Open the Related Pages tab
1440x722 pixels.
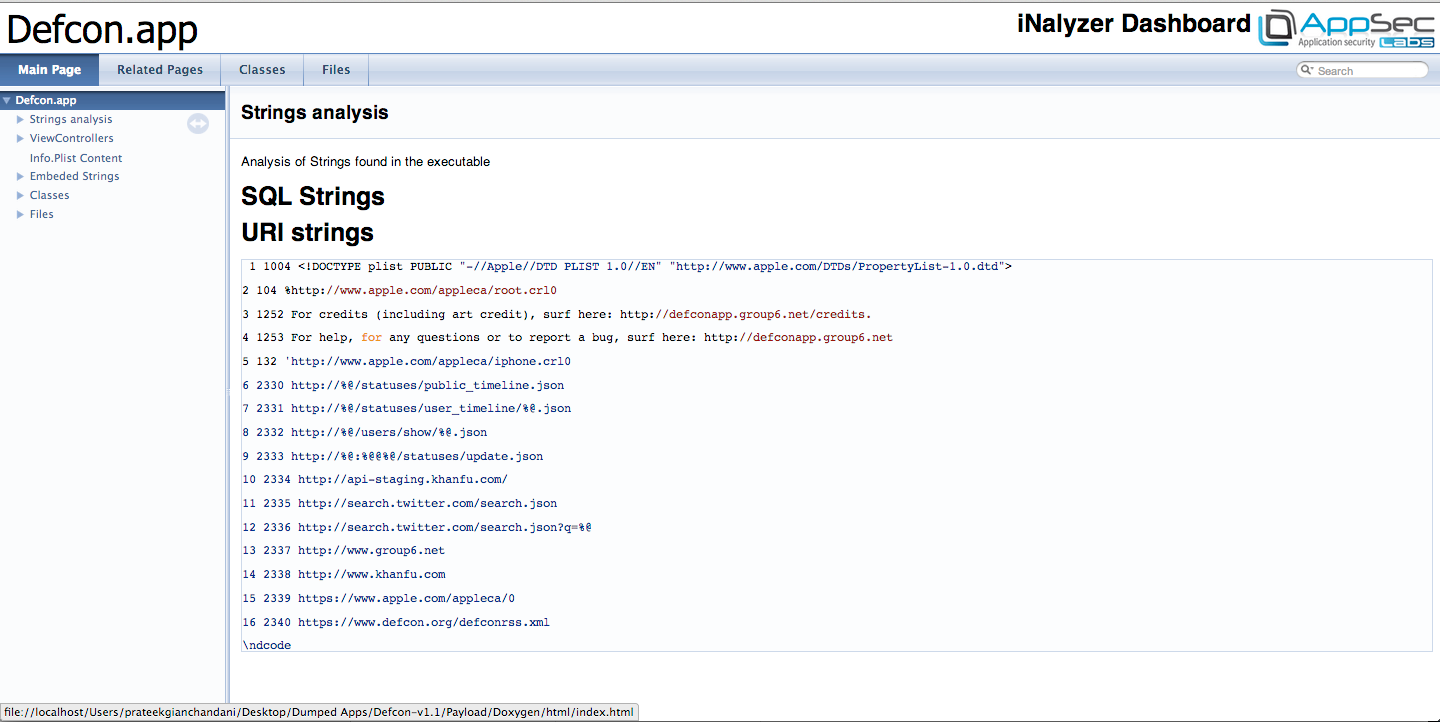[x=159, y=70]
